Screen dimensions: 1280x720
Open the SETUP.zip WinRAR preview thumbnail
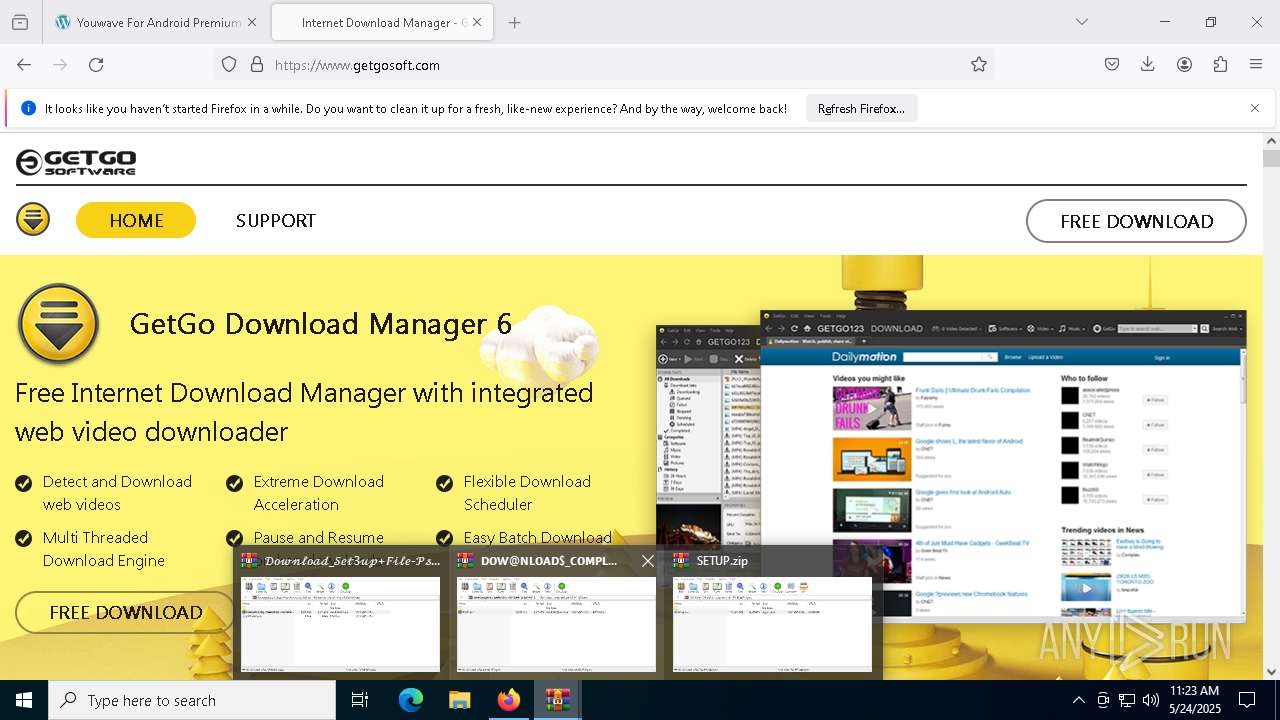tap(772, 624)
